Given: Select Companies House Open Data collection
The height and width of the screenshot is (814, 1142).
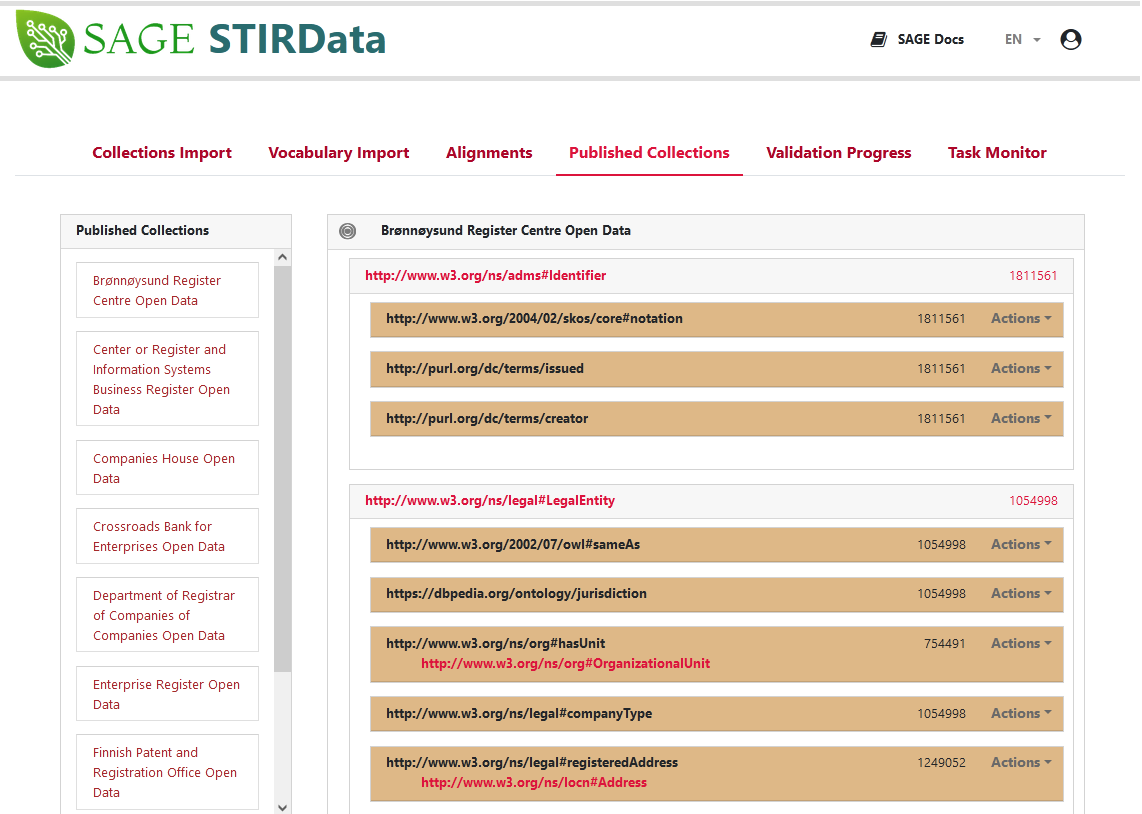Looking at the screenshot, I should pos(168,468).
